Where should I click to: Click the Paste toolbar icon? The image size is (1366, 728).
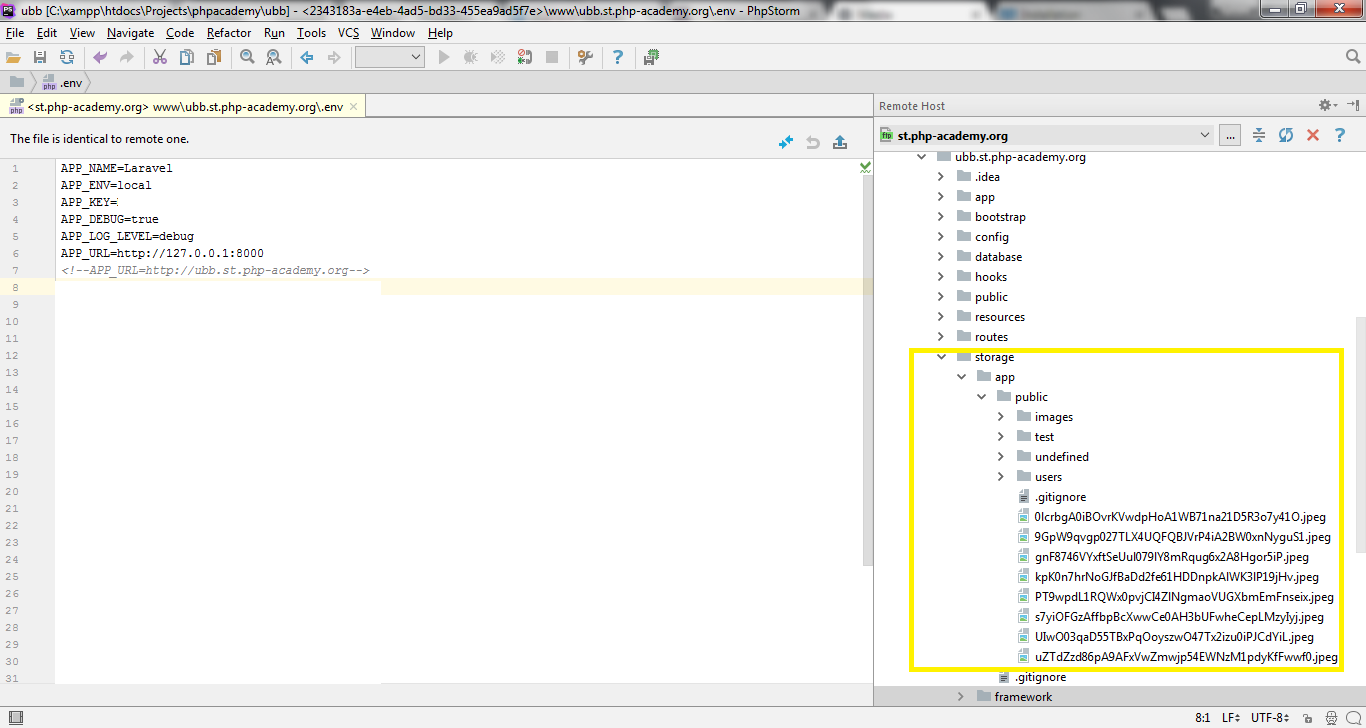[213, 58]
